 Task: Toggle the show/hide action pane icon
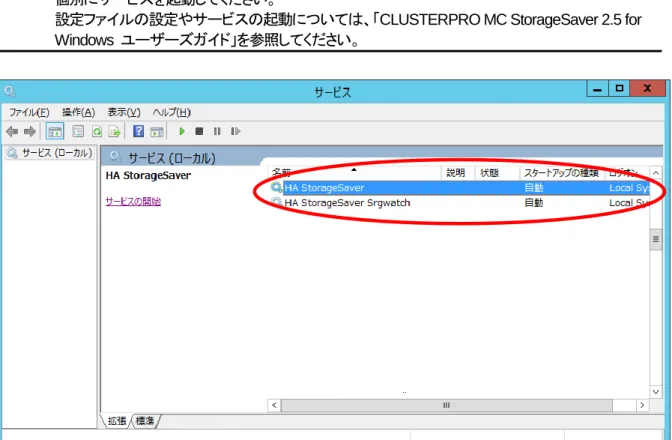coord(157,132)
